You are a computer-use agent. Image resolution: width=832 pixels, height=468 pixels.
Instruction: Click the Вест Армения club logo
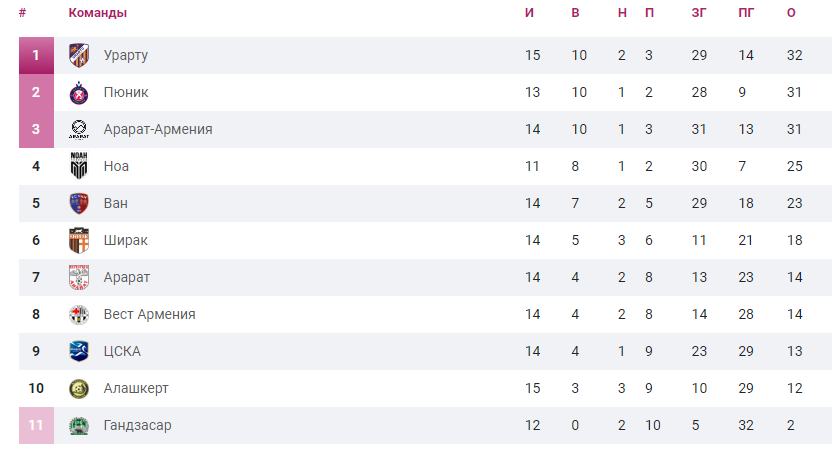79,314
